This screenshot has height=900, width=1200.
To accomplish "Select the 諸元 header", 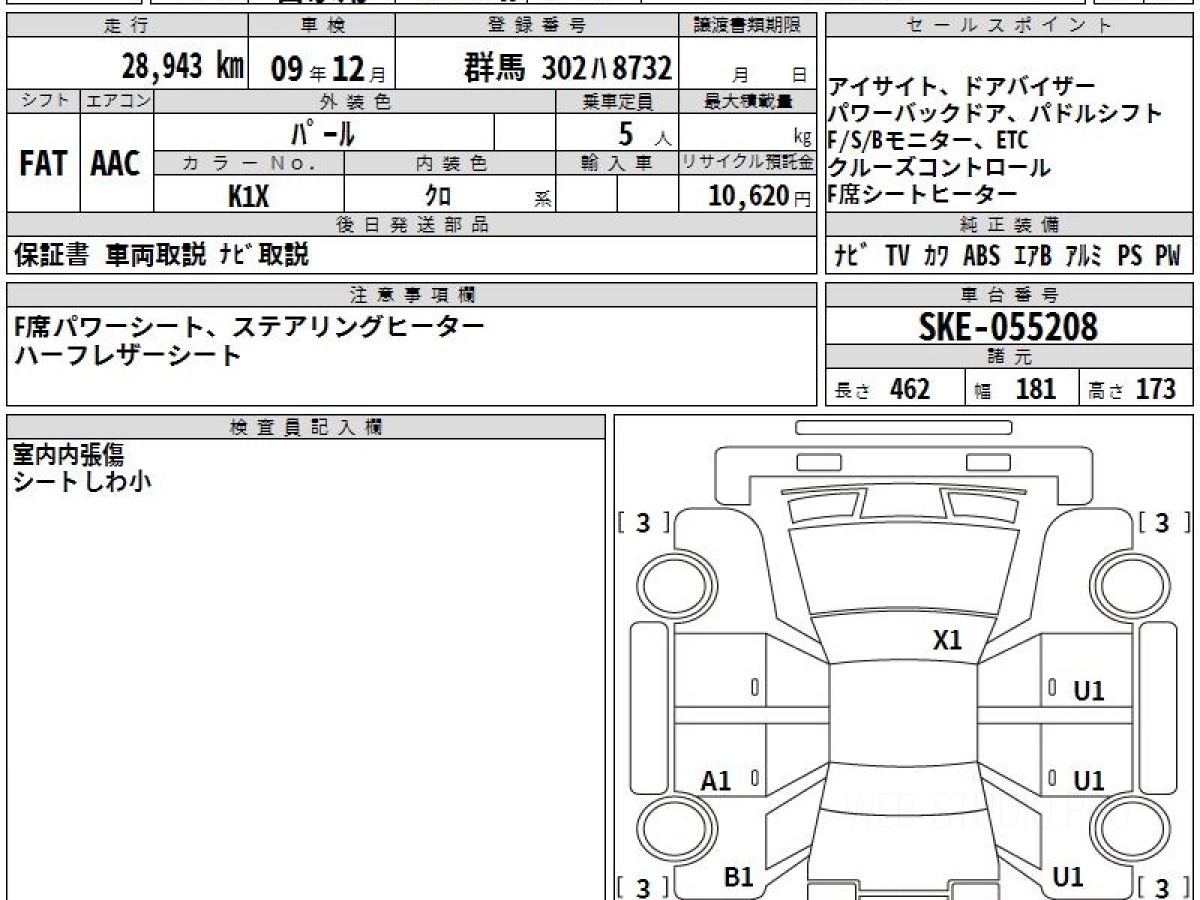I will 1010,357.
